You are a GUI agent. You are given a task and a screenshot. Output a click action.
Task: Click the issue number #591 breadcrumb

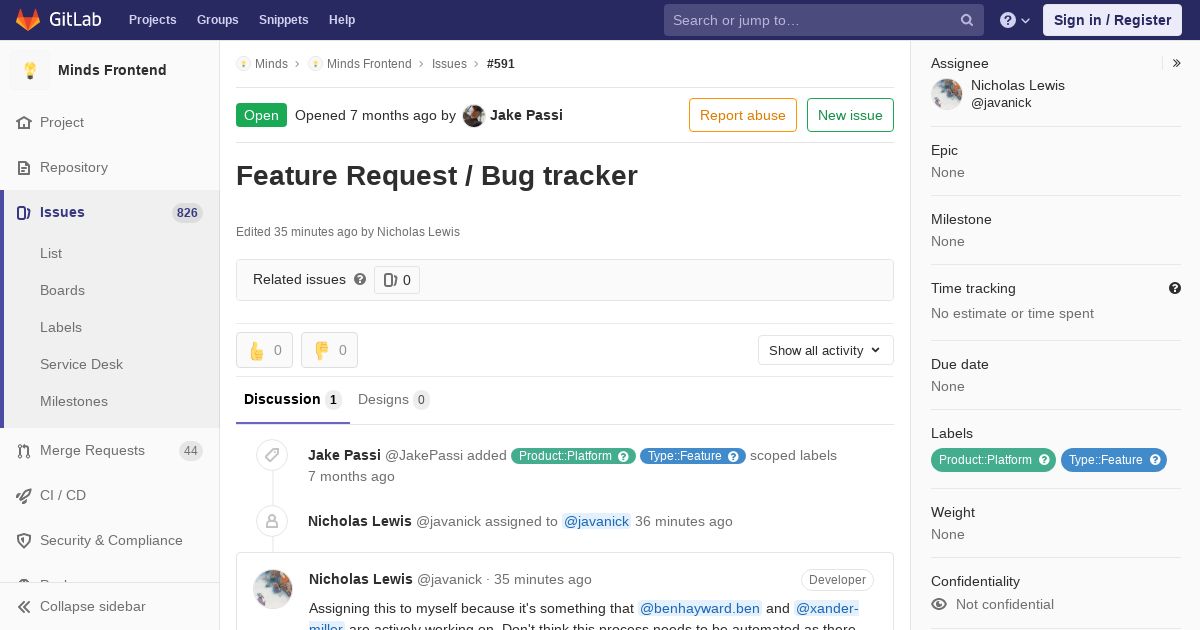501,64
